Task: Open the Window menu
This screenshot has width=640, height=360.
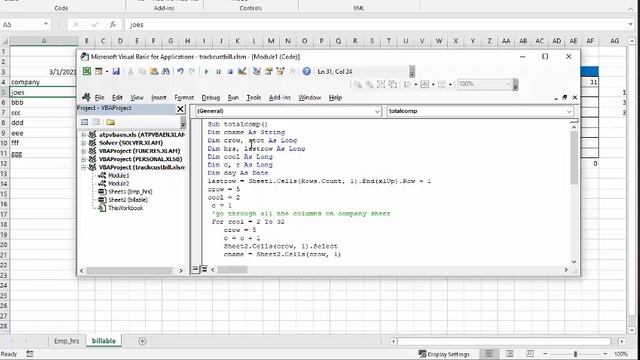Action: pos(309,98)
